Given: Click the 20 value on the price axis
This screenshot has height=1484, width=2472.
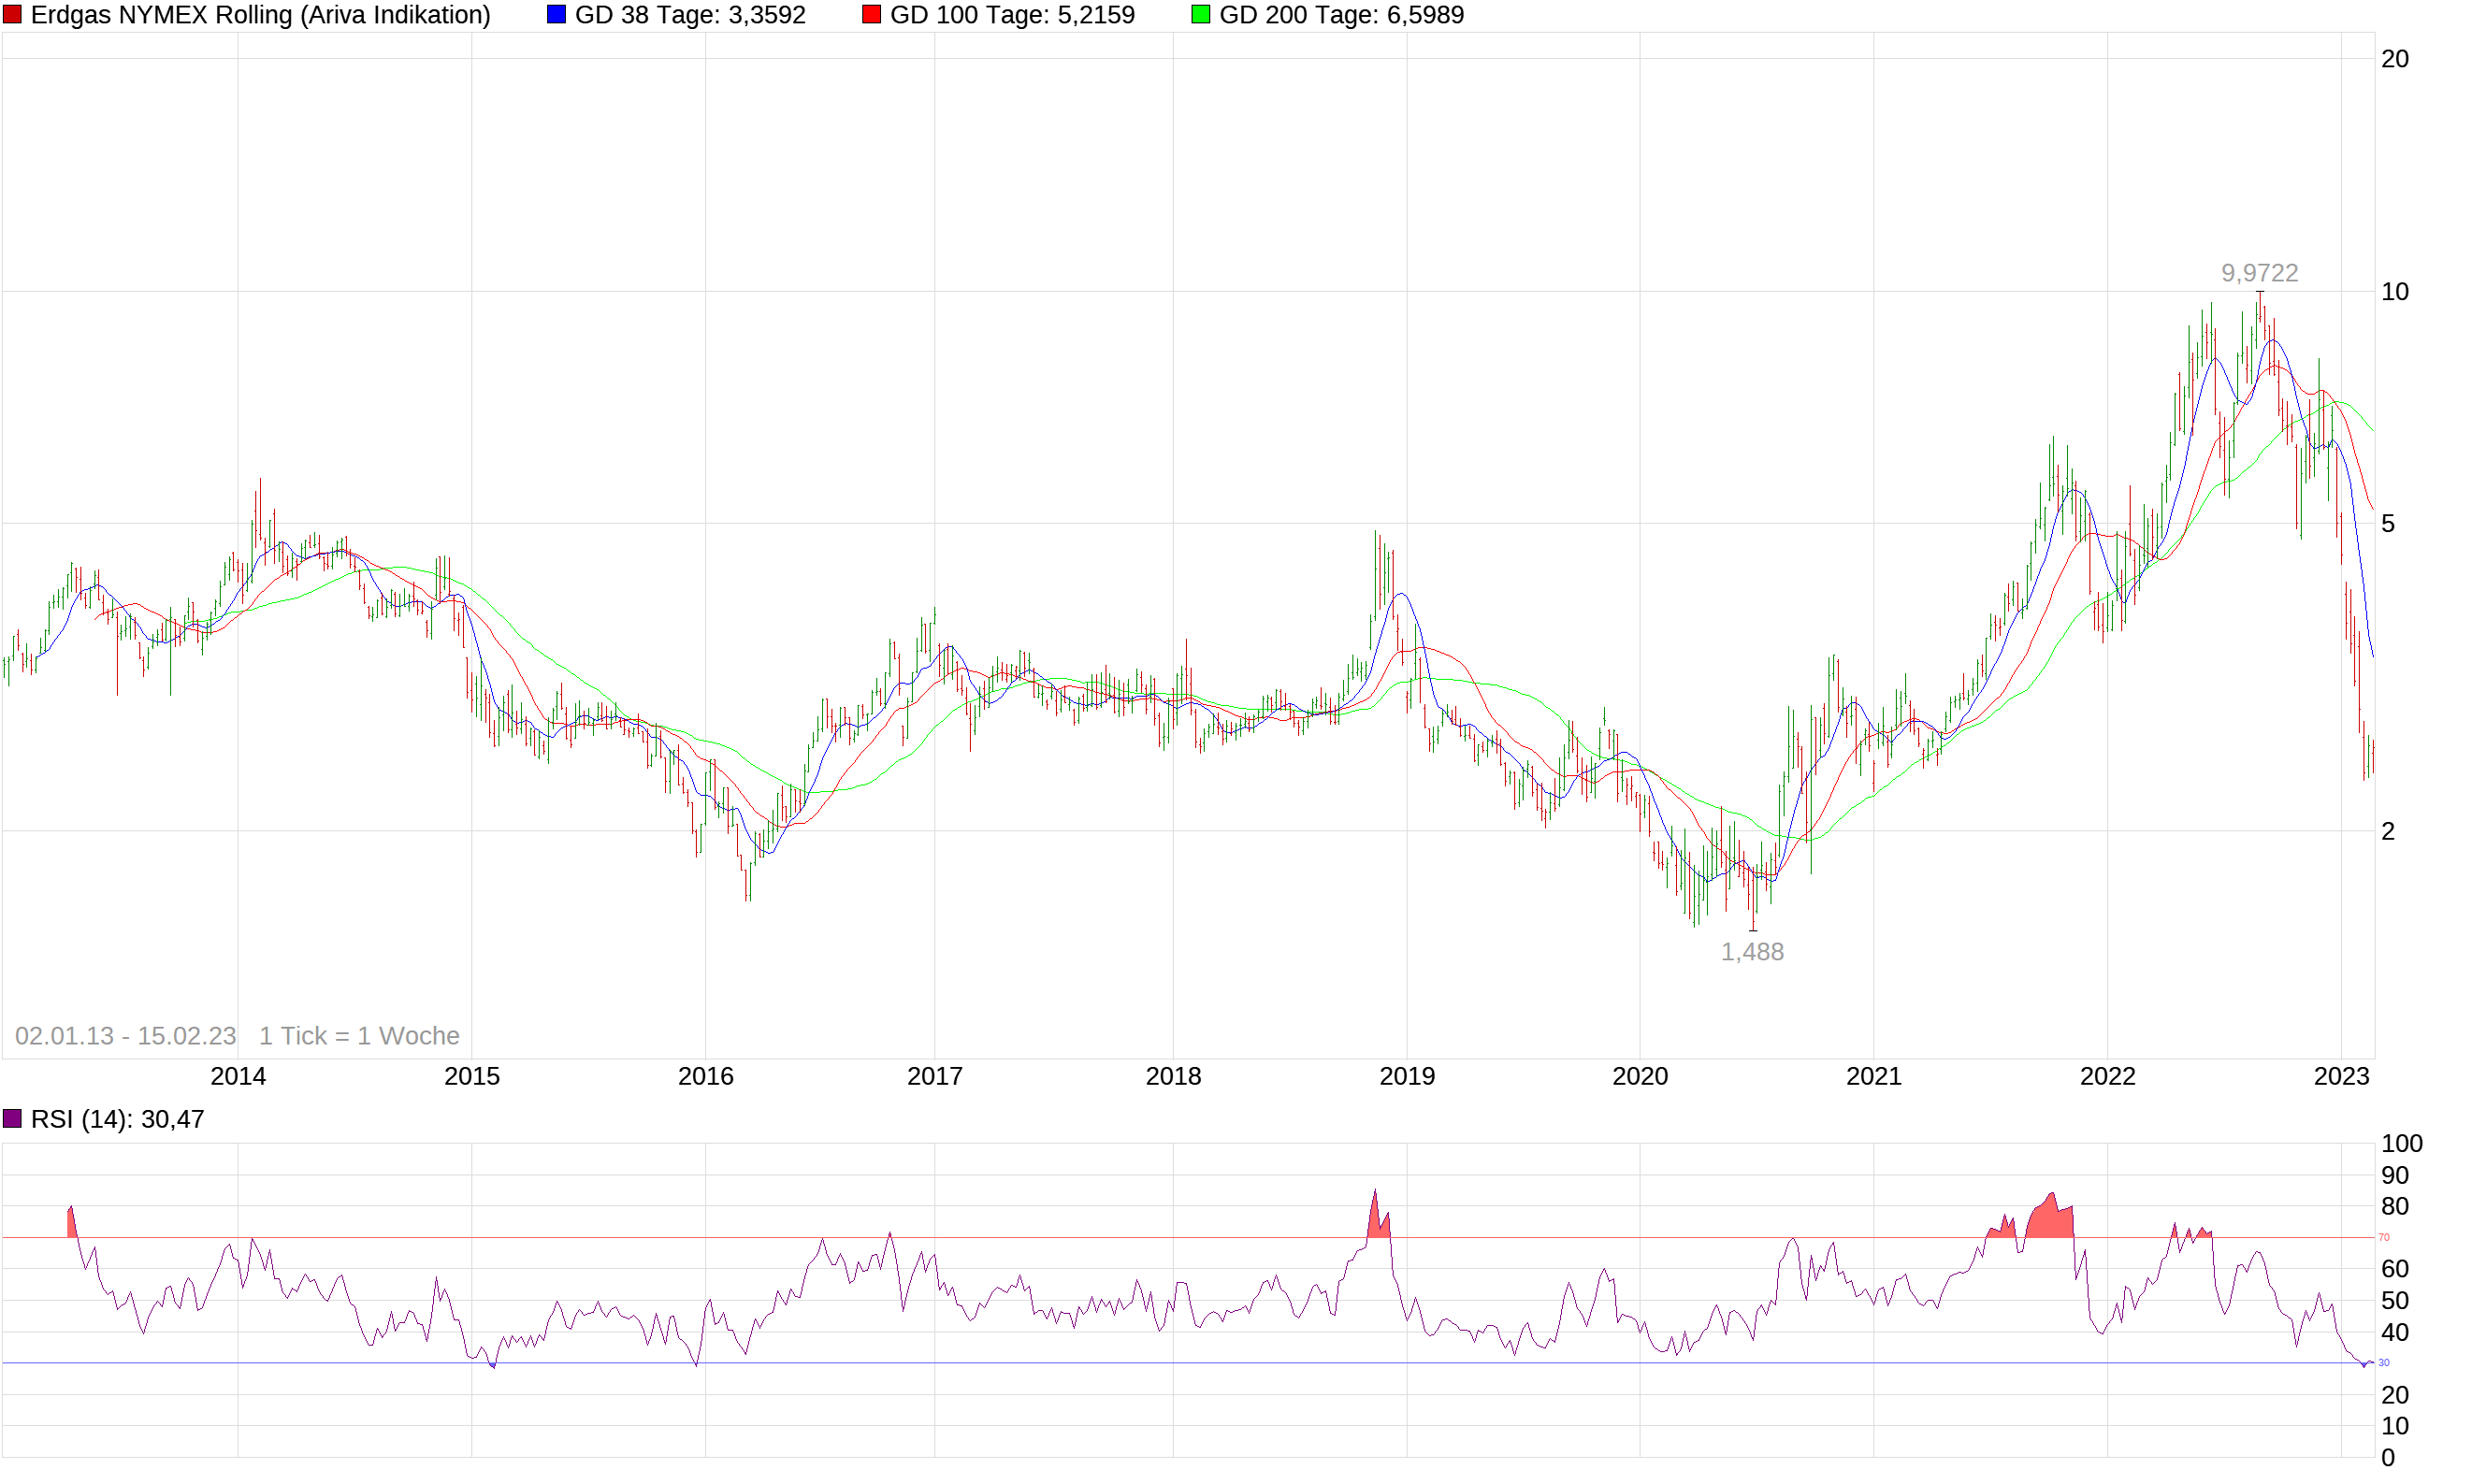Looking at the screenshot, I should 2396,59.
